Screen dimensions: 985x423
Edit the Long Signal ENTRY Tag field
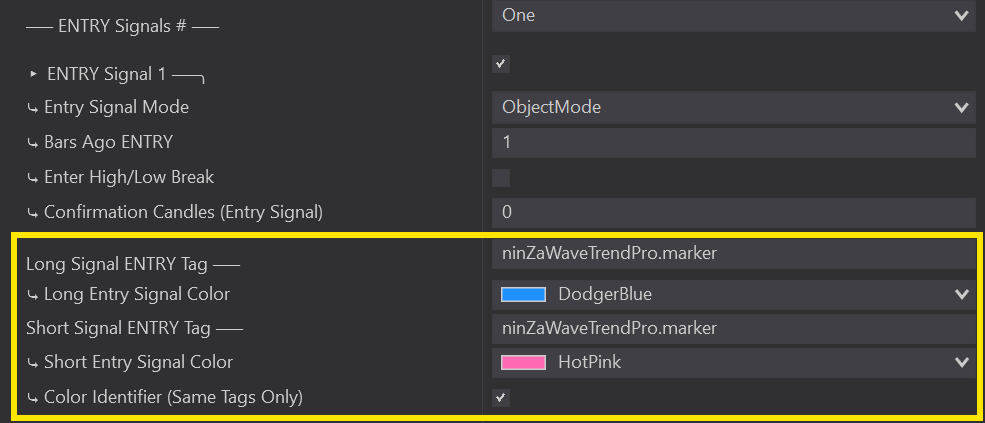[733, 254]
